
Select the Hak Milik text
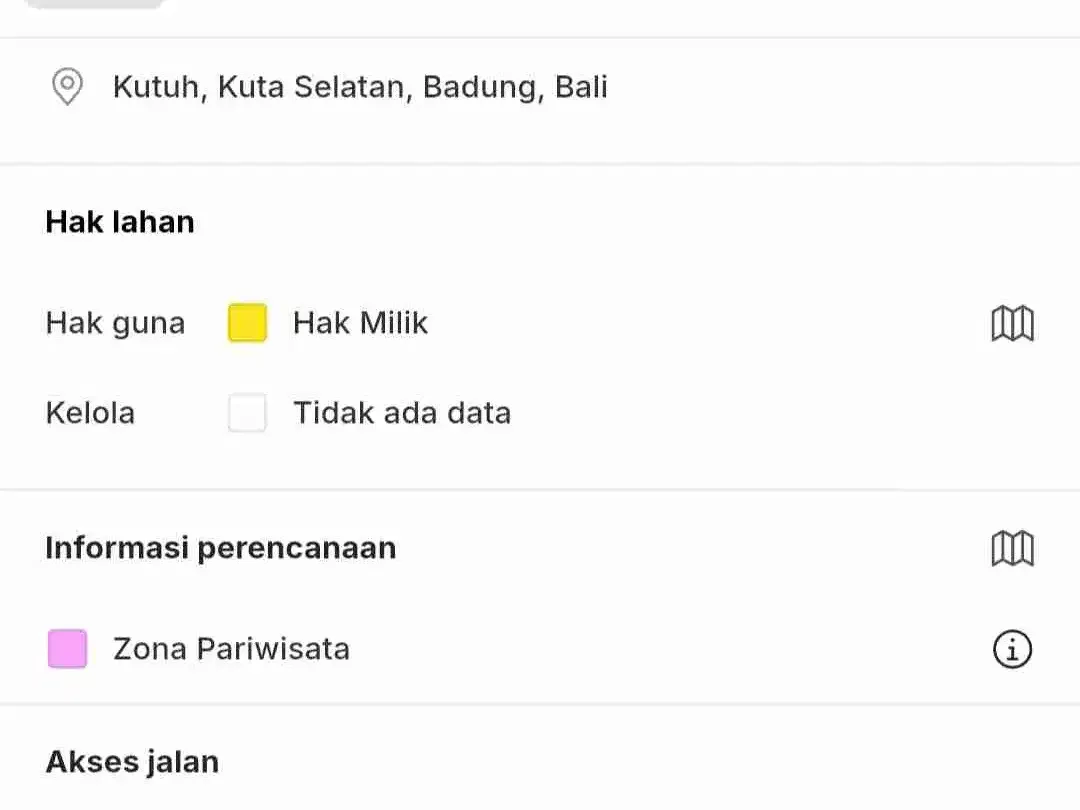tap(360, 323)
